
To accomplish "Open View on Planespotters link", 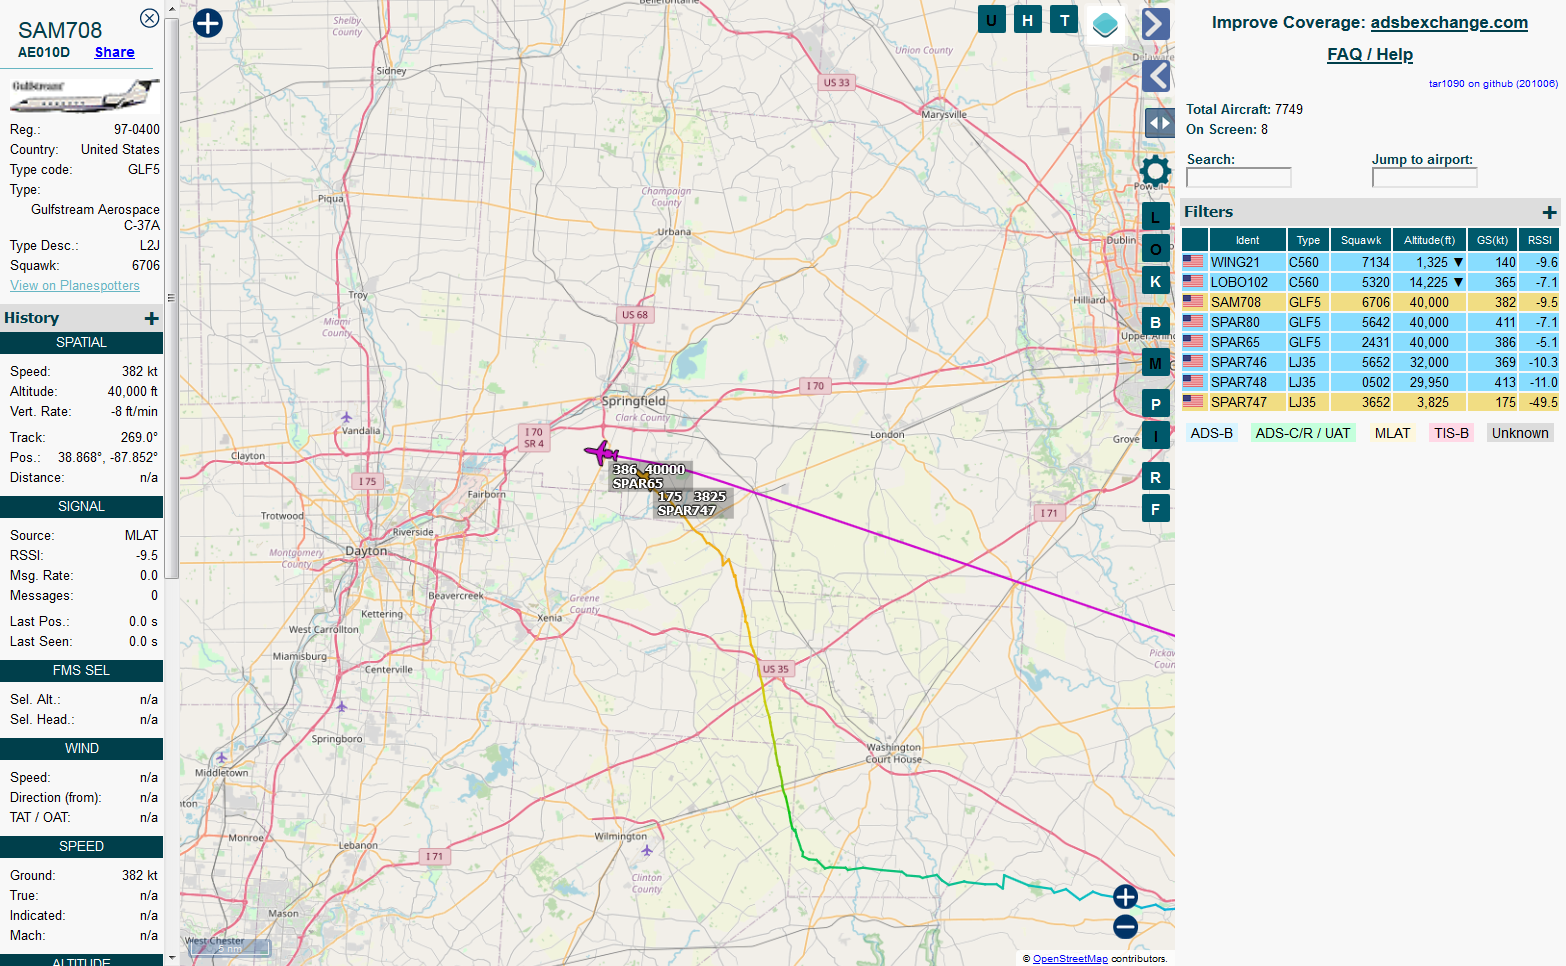I will point(75,285).
